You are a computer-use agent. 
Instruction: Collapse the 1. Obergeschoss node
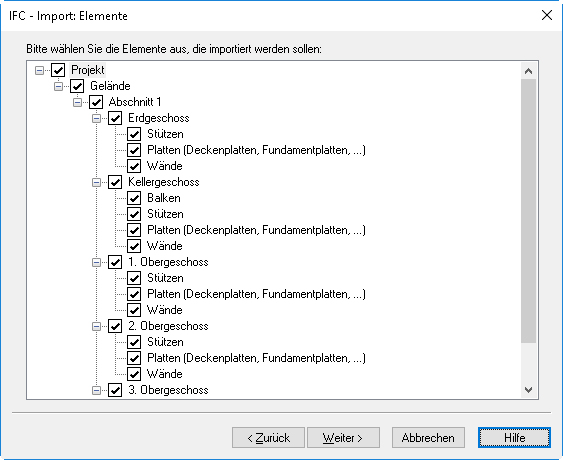97,262
